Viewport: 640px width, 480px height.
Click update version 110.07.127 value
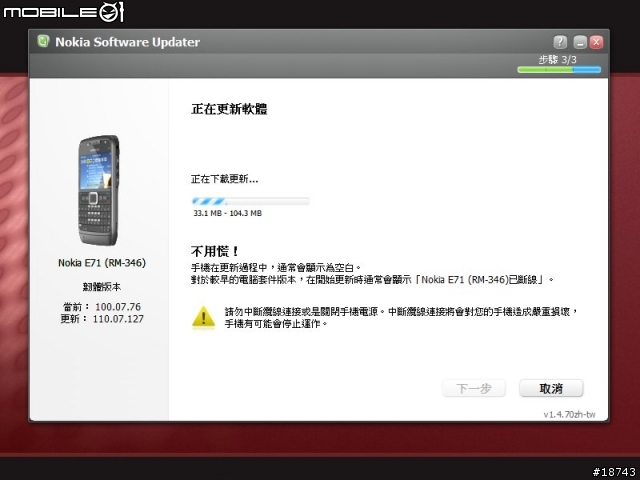pyautogui.click(x=118, y=319)
